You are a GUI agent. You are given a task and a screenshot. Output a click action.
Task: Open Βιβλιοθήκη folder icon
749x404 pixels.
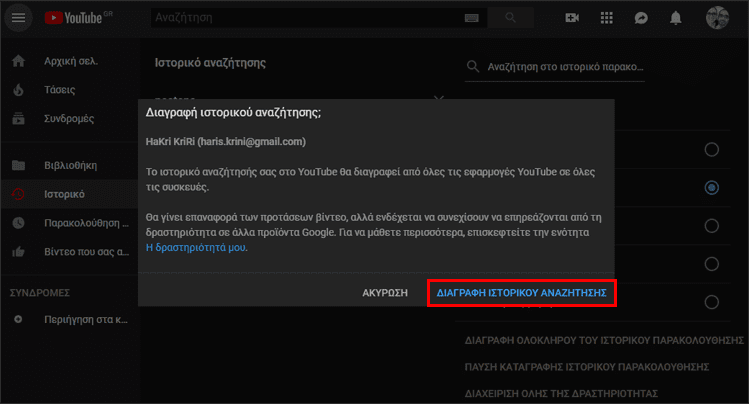(19, 165)
